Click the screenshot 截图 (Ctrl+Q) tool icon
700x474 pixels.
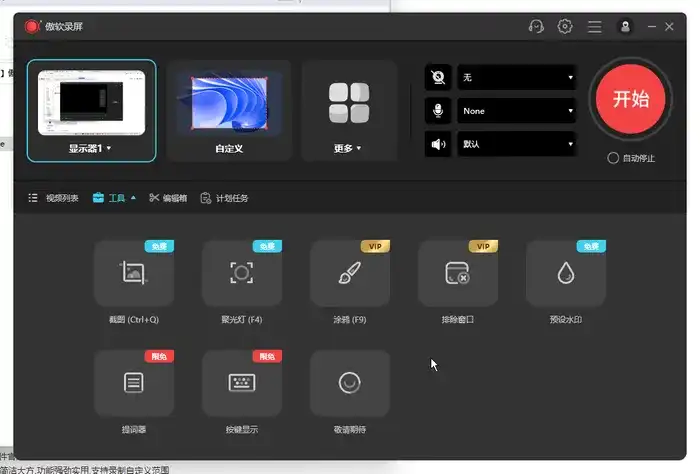134,273
